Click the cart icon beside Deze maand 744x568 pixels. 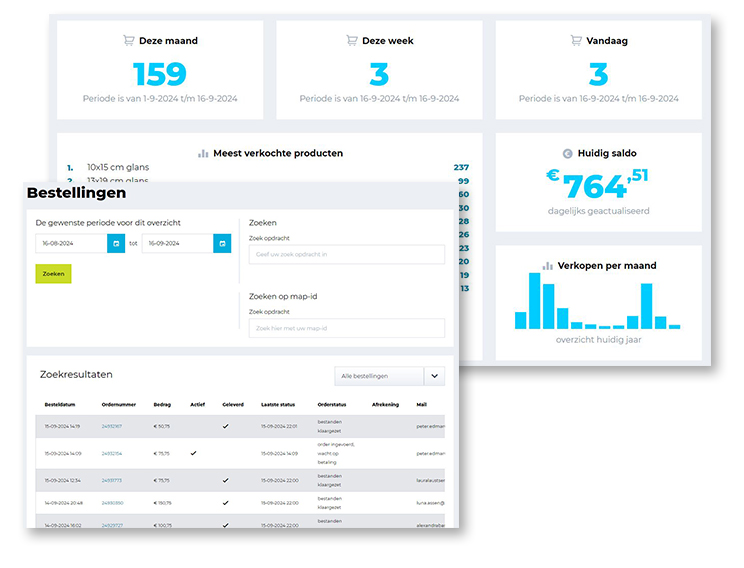pyautogui.click(x=128, y=41)
